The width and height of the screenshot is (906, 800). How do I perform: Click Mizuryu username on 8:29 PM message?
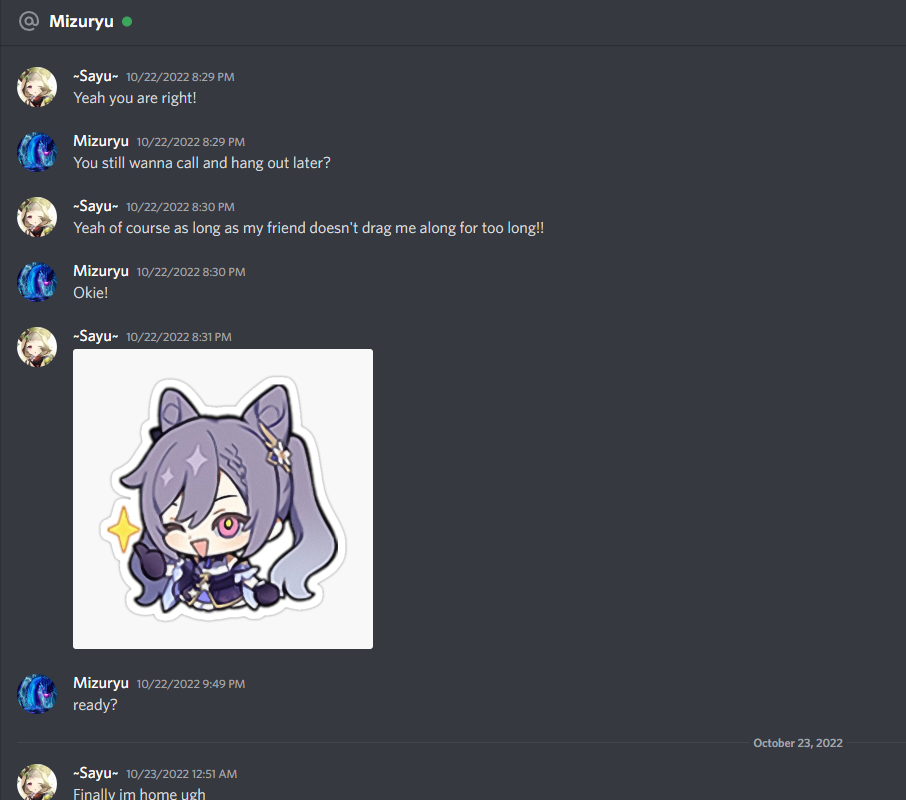(101, 141)
